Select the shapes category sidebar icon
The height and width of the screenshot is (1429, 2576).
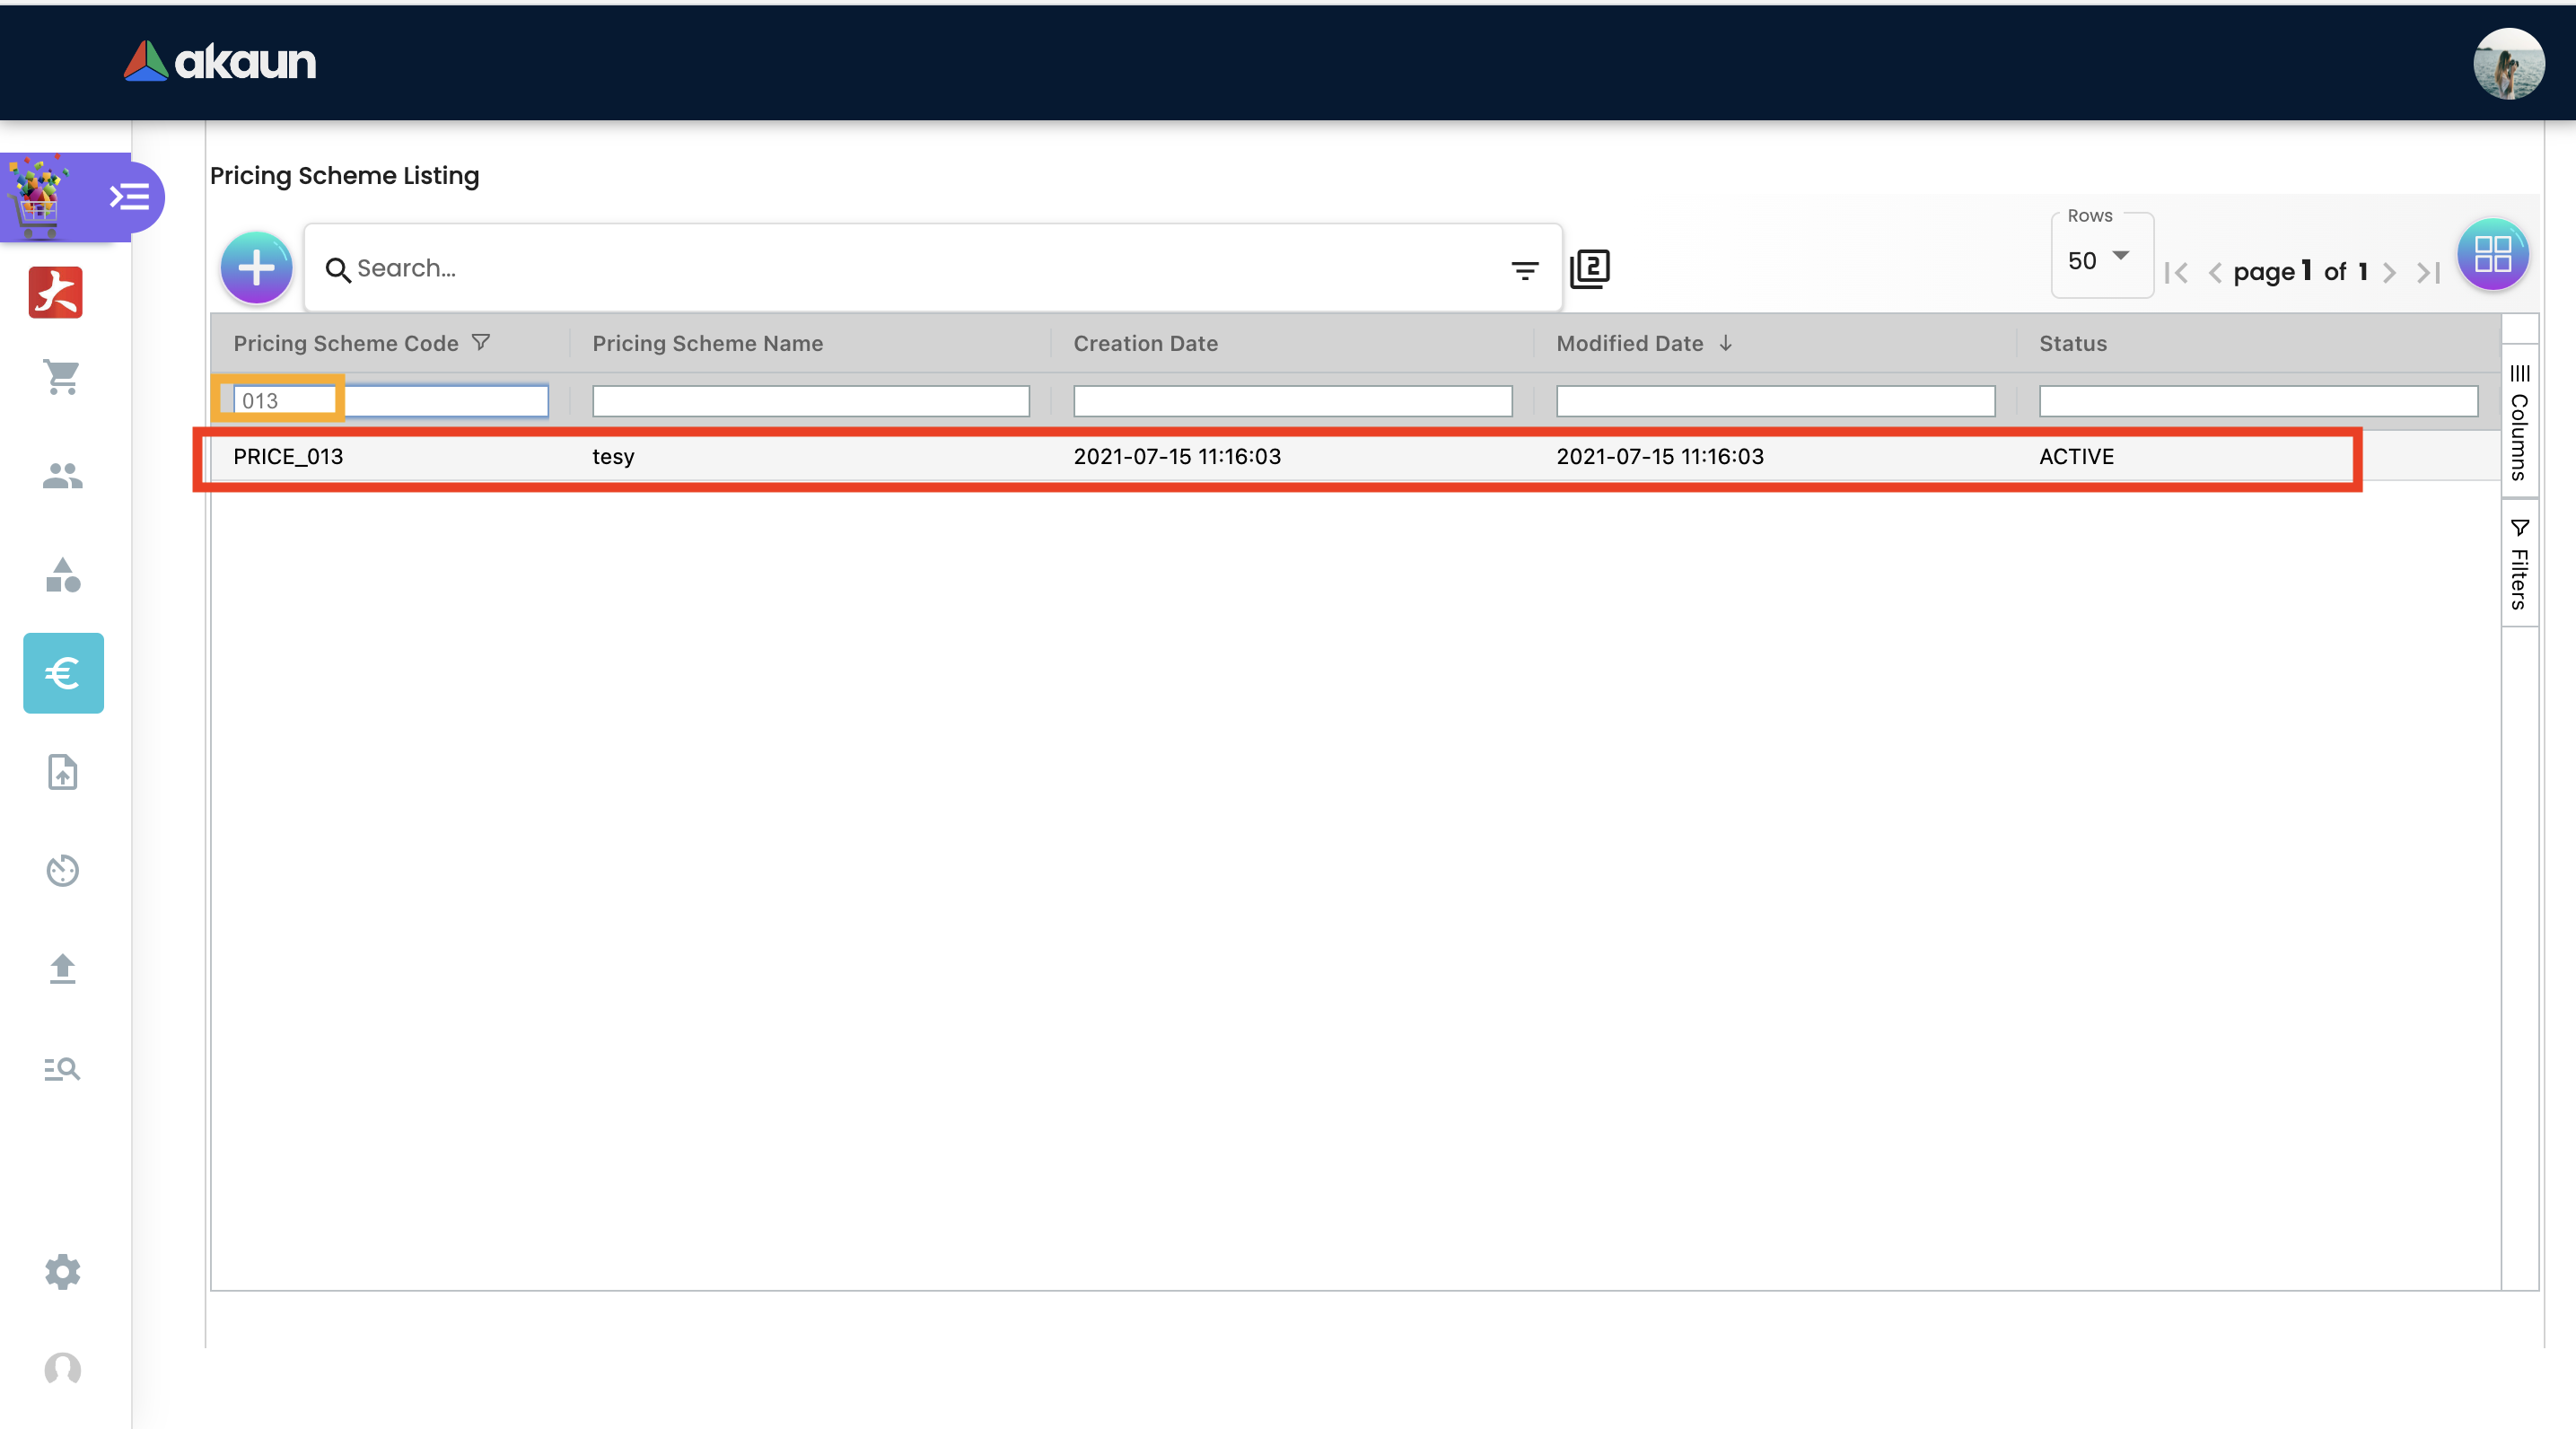[62, 575]
